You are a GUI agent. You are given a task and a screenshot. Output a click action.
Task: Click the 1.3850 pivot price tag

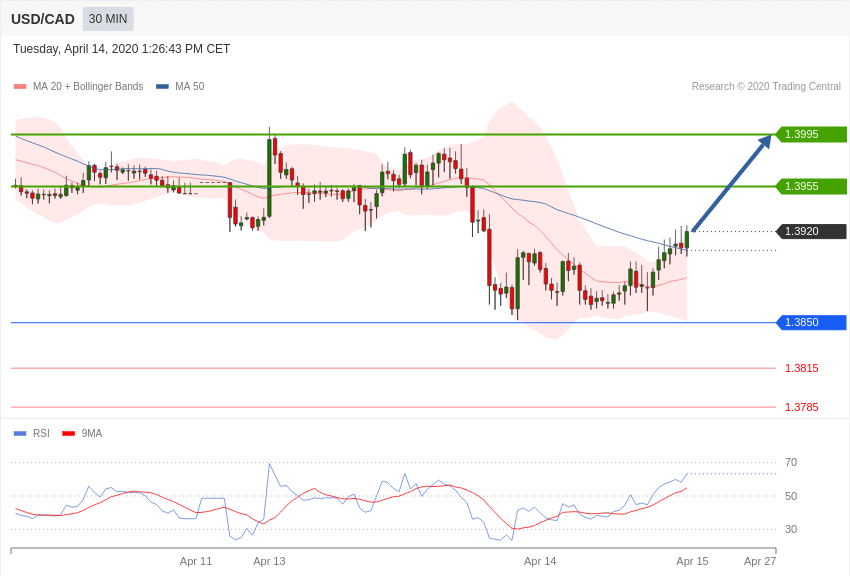(x=812, y=322)
